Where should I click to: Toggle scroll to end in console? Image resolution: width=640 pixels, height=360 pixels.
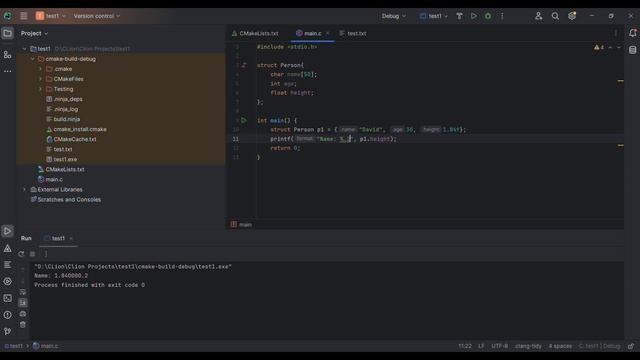(x=23, y=302)
